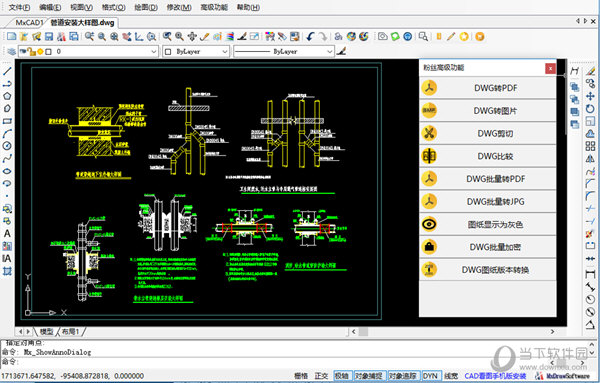This screenshot has width=600, height=383.
Task: Select the Polygon draw tool
Action: pyautogui.click(x=7, y=96)
